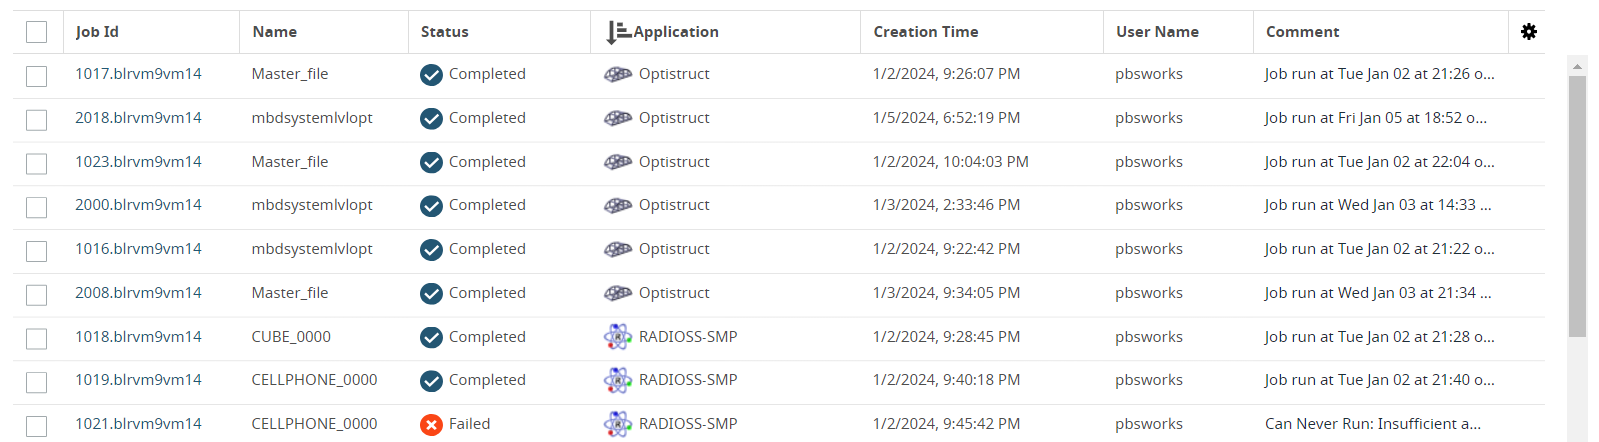Click Completed checkmark icon for job 2018
This screenshot has height=442, width=1599.
click(x=431, y=118)
